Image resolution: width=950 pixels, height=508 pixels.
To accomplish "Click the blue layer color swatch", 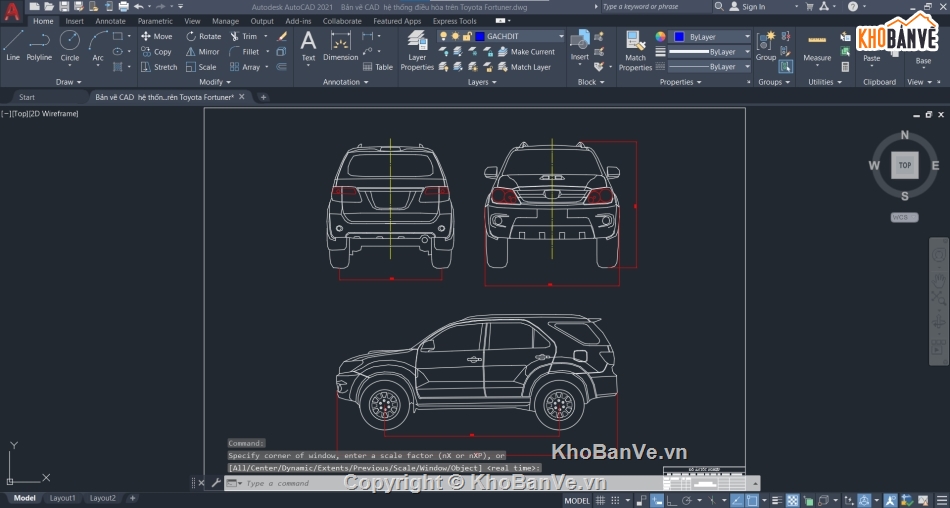I will (480, 36).
